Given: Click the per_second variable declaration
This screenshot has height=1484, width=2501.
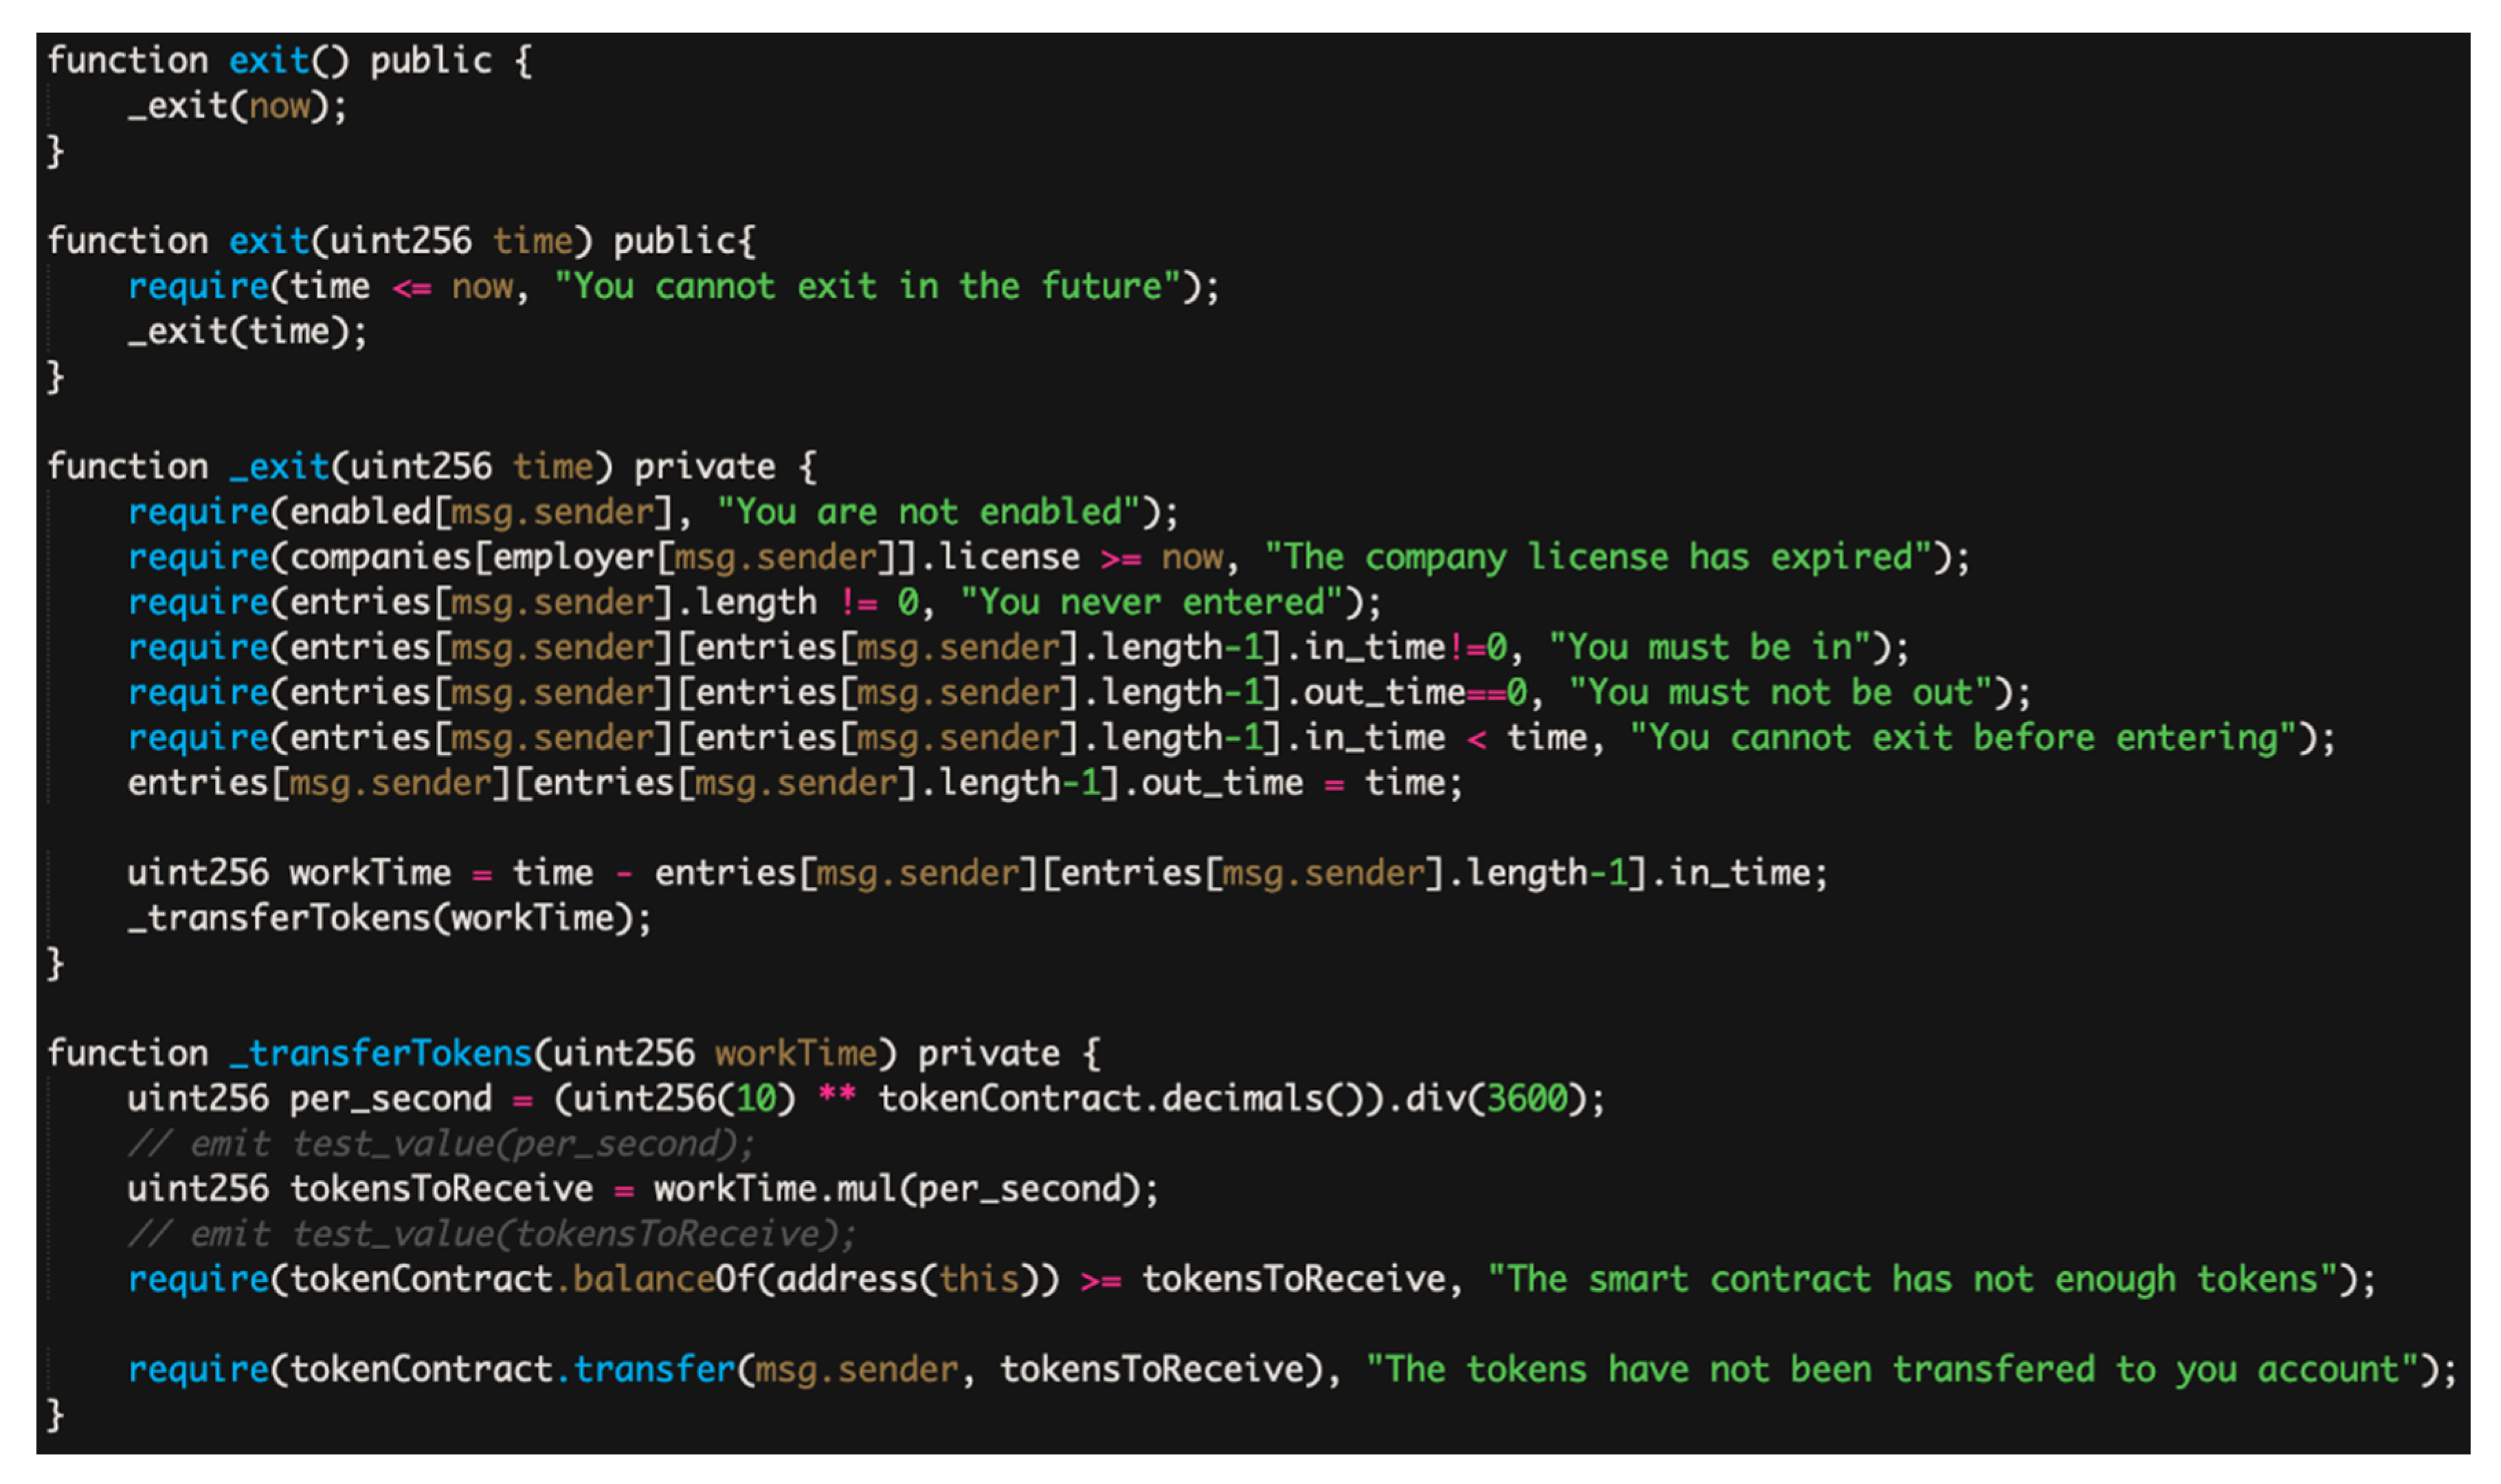Looking at the screenshot, I should [x=390, y=1099].
